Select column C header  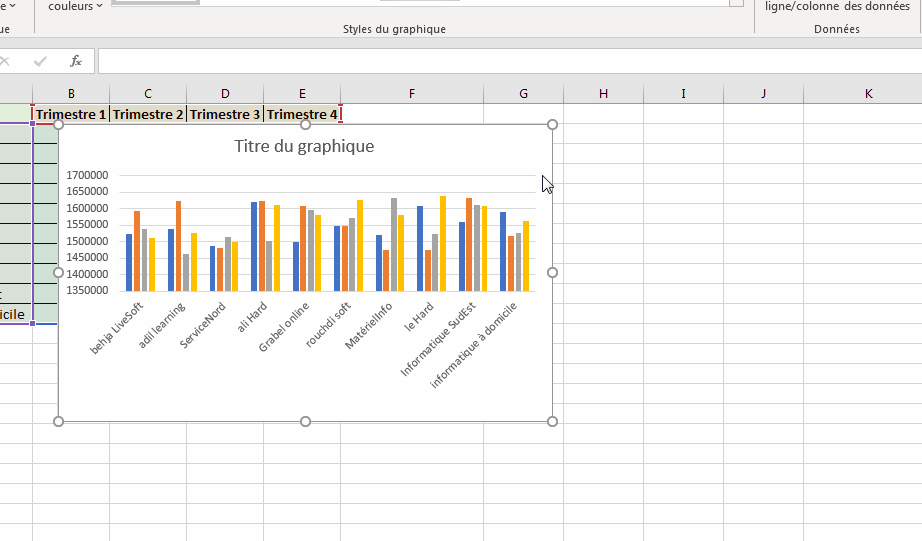click(x=148, y=93)
